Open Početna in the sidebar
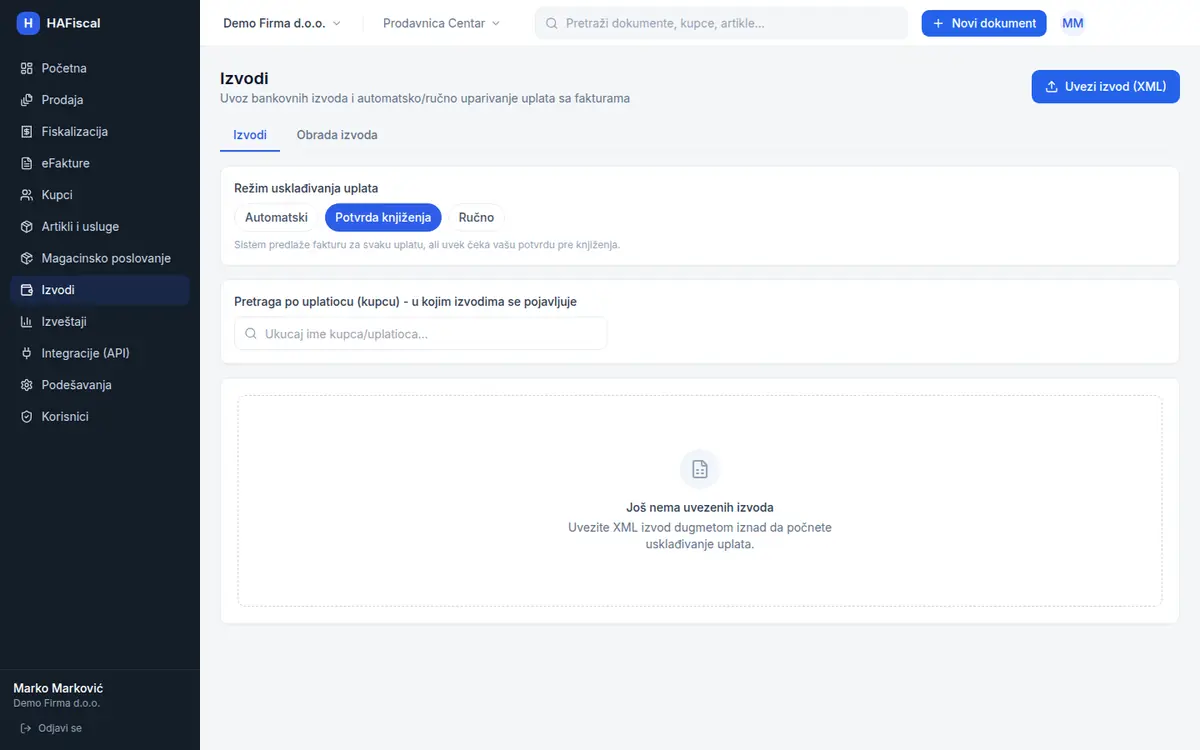Screen dimensions: 1200x750 [x=100, y=68]
